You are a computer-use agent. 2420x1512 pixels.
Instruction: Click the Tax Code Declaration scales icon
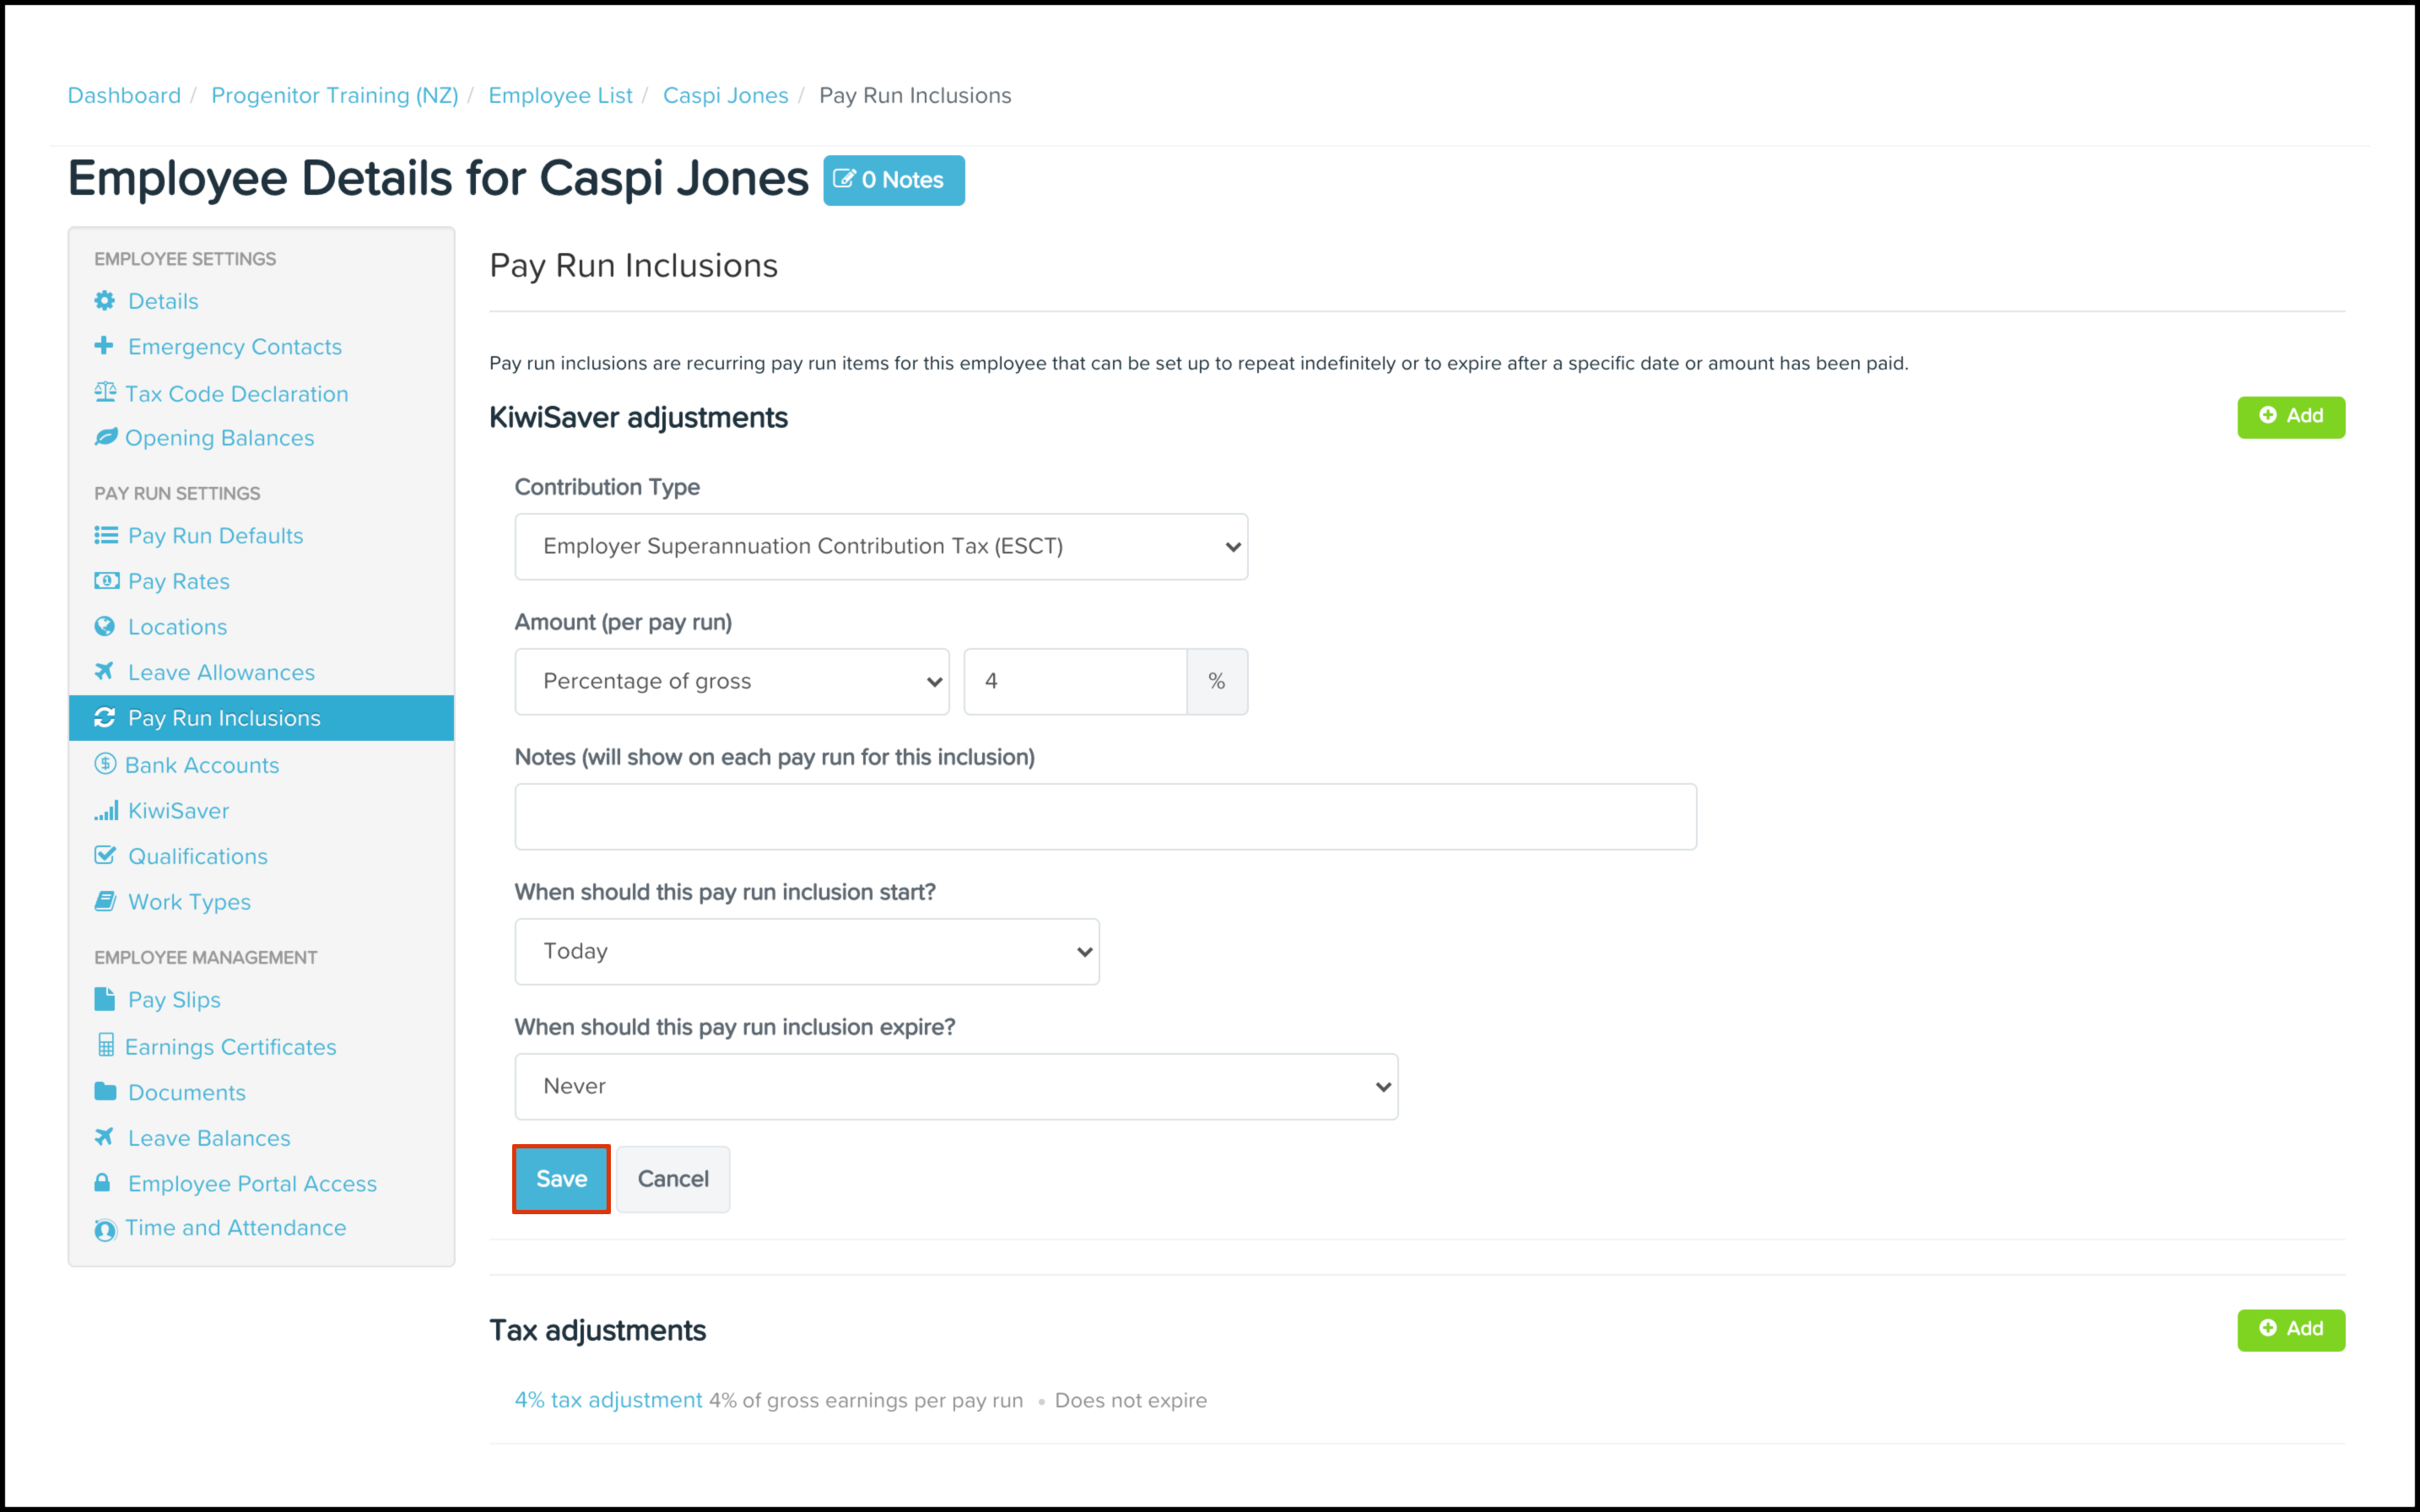[105, 392]
